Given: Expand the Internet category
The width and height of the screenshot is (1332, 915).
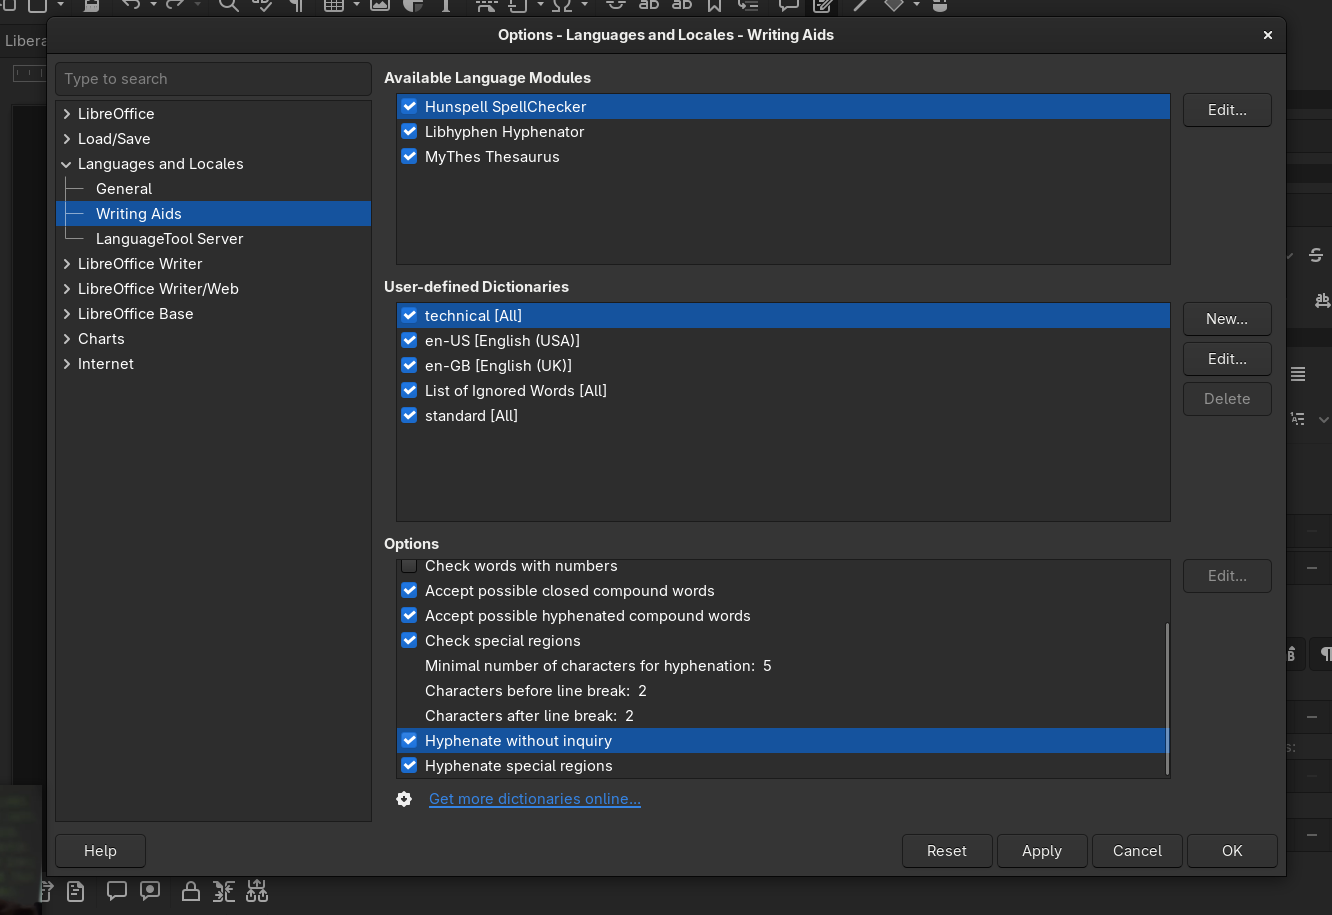Looking at the screenshot, I should click(x=66, y=364).
